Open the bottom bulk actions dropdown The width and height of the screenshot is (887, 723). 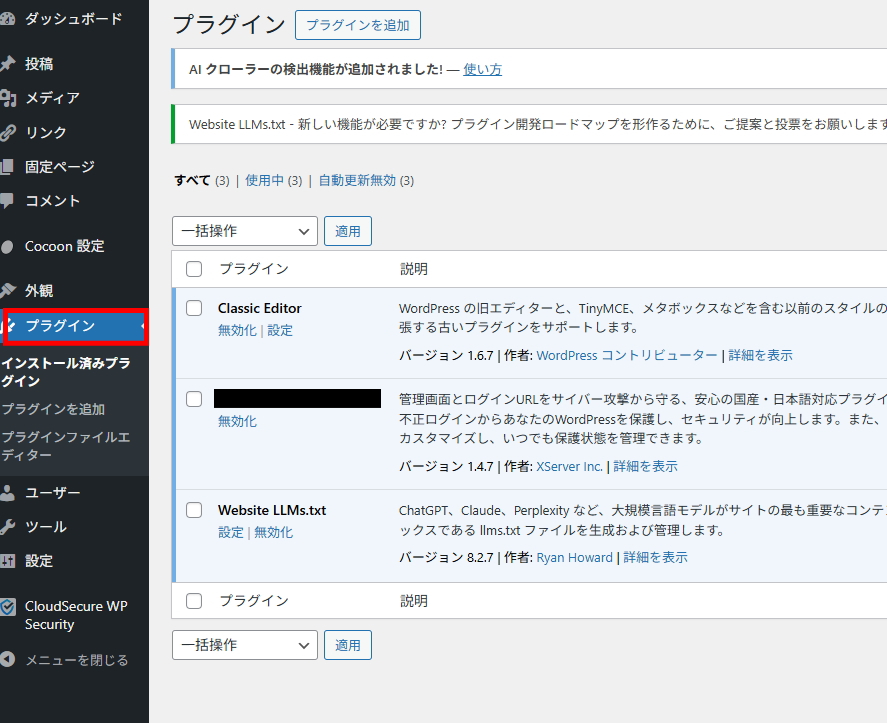(x=245, y=645)
